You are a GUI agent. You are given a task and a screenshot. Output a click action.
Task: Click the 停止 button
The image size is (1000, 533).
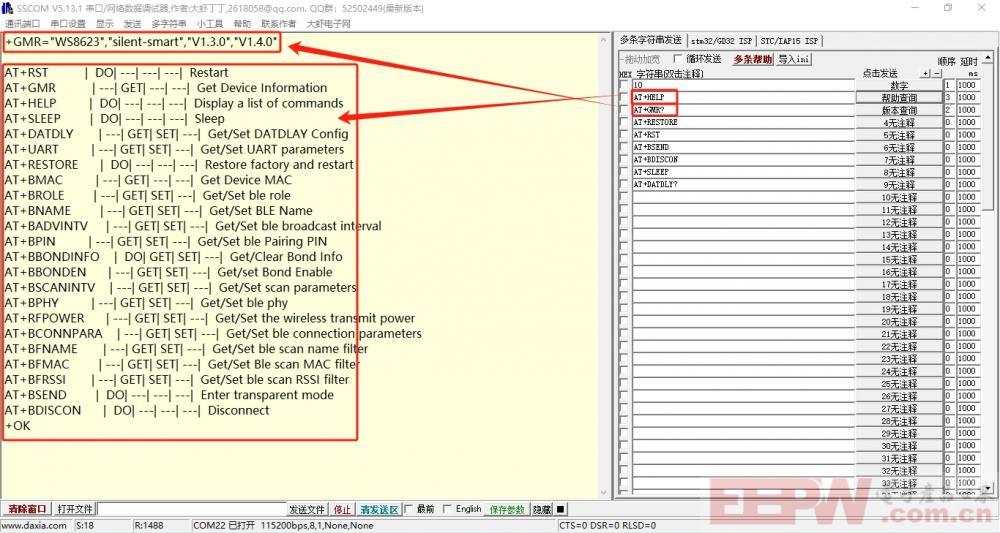click(x=342, y=509)
